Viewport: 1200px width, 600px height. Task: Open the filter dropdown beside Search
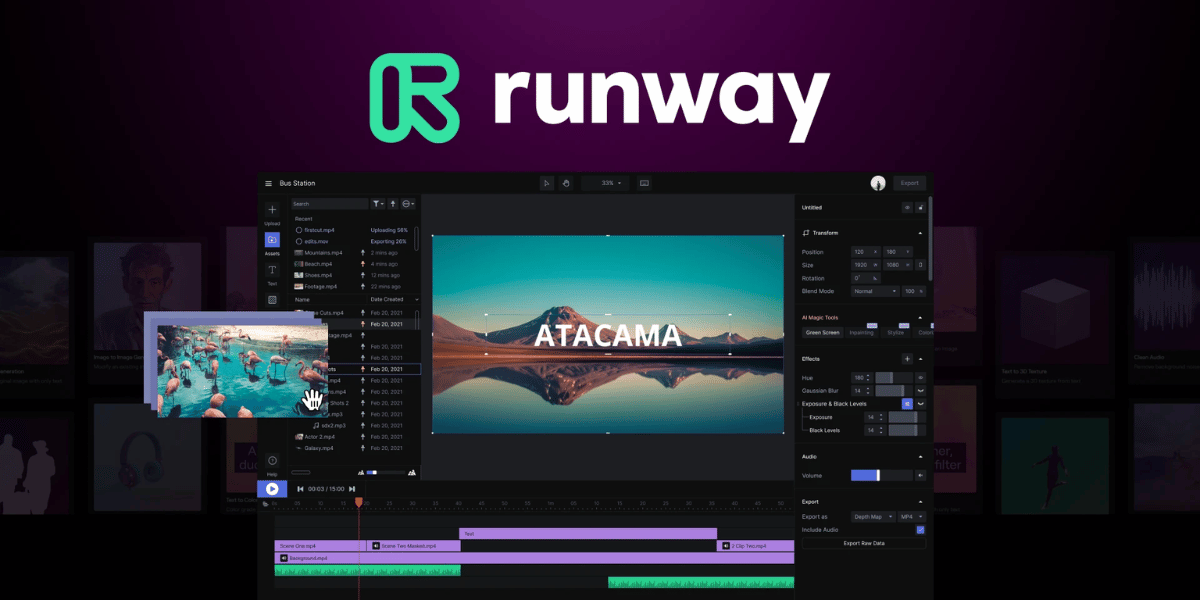(x=378, y=203)
